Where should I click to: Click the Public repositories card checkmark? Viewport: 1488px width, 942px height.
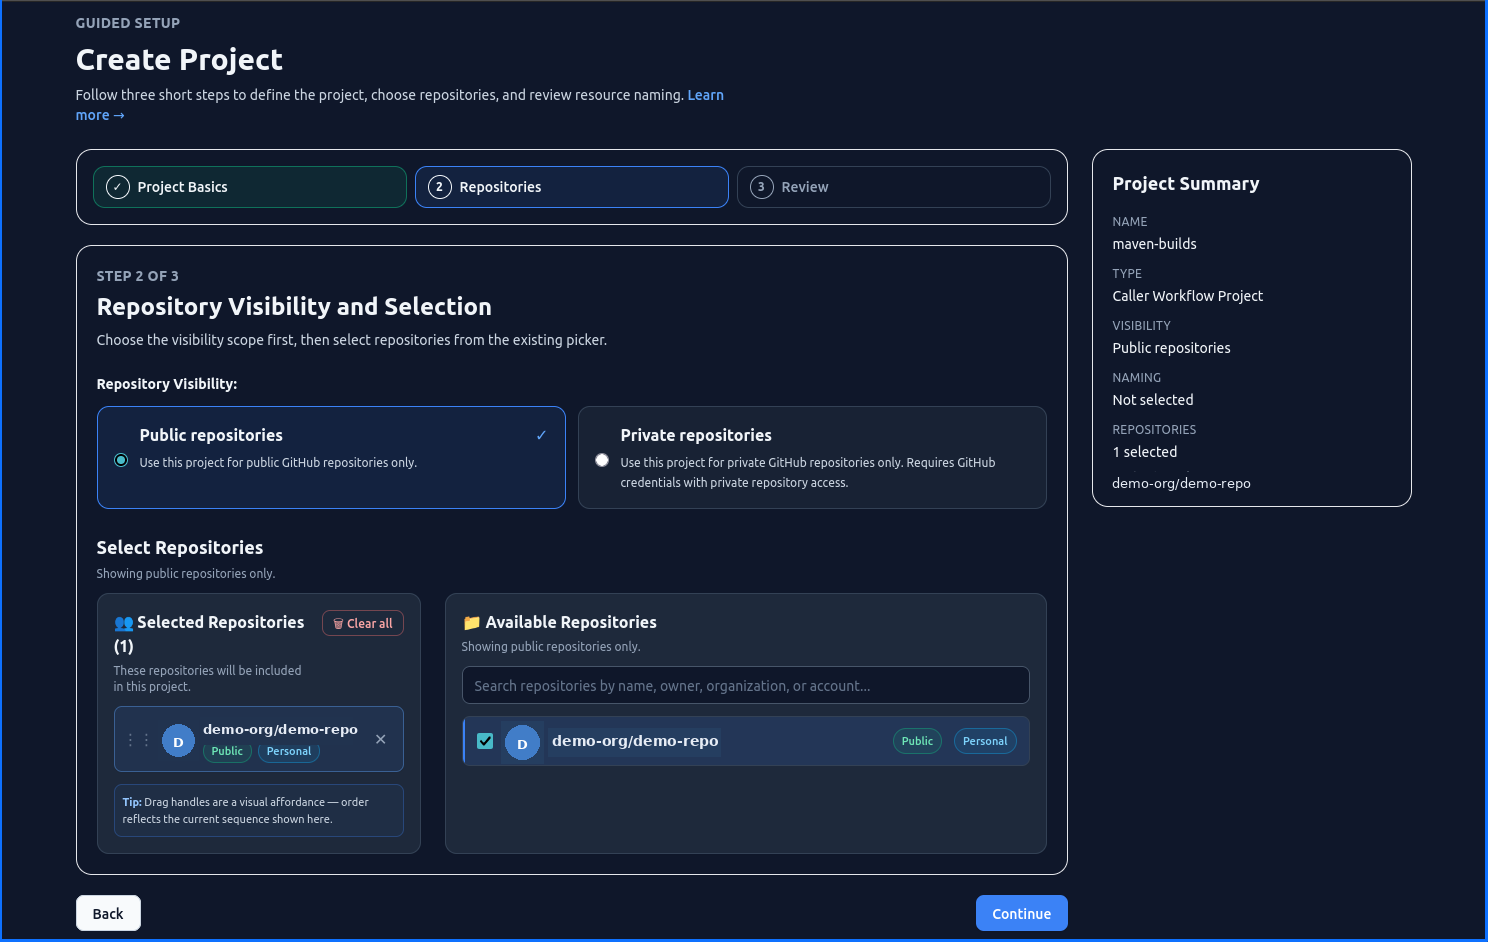[x=541, y=435]
